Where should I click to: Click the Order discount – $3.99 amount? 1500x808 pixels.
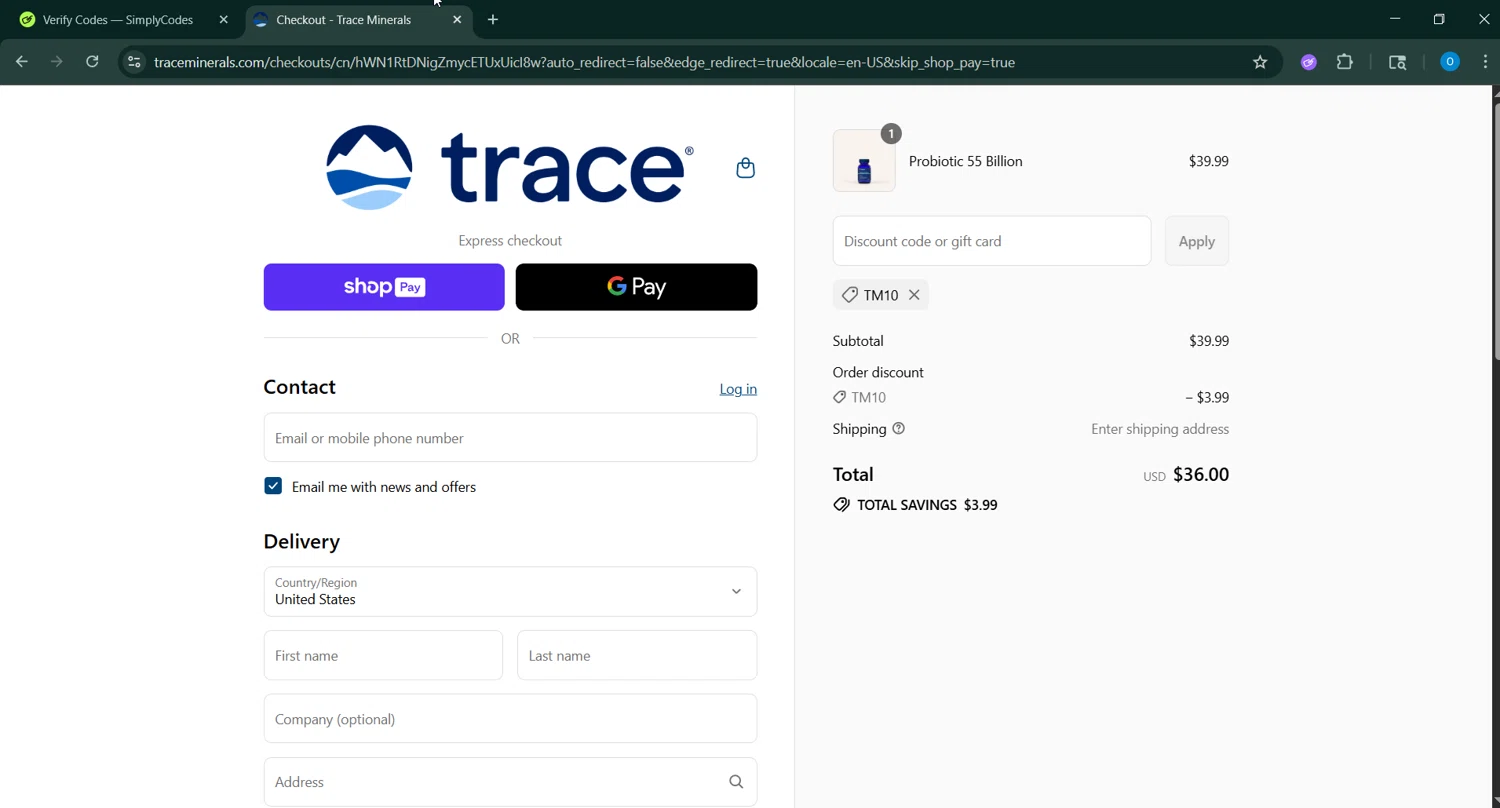pos(1207,398)
